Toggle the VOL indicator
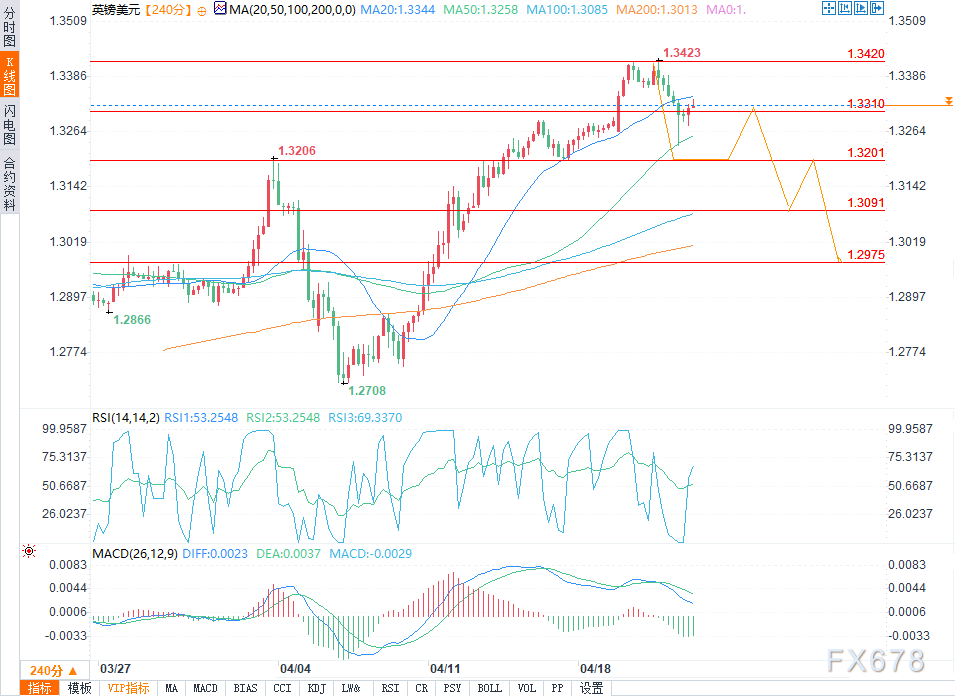Viewport: 955px width, 696px height. pos(527,688)
